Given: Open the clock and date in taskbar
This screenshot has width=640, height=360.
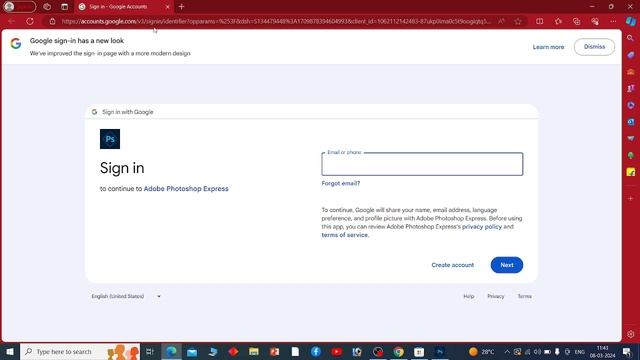Looking at the screenshot, I should [602, 351].
